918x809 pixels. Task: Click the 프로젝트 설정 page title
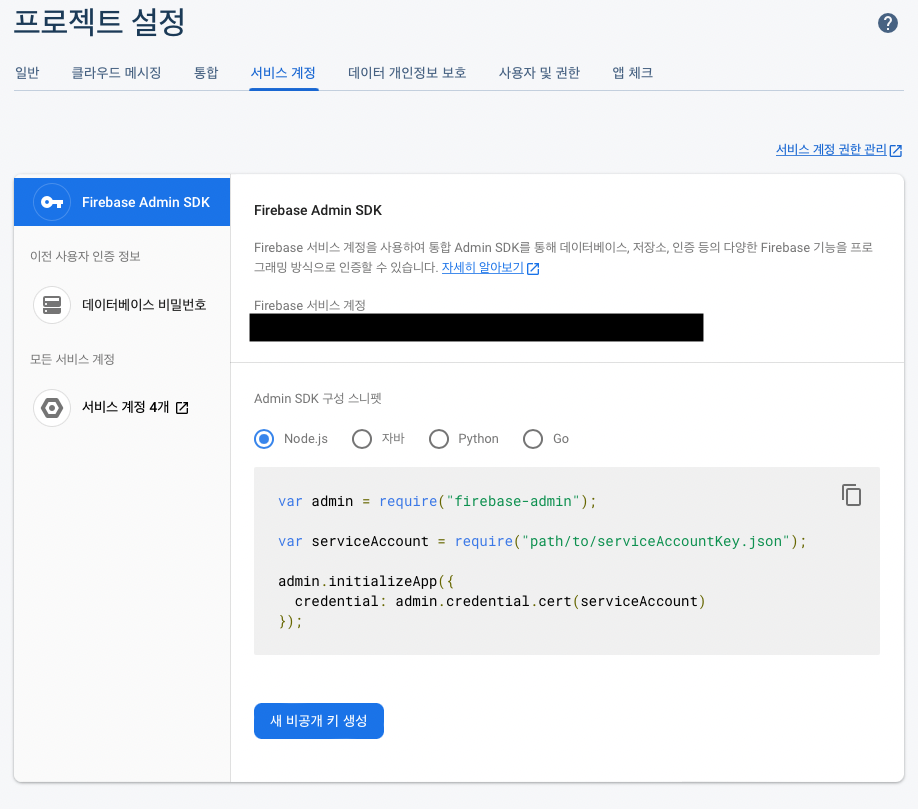pyautogui.click(x=99, y=22)
